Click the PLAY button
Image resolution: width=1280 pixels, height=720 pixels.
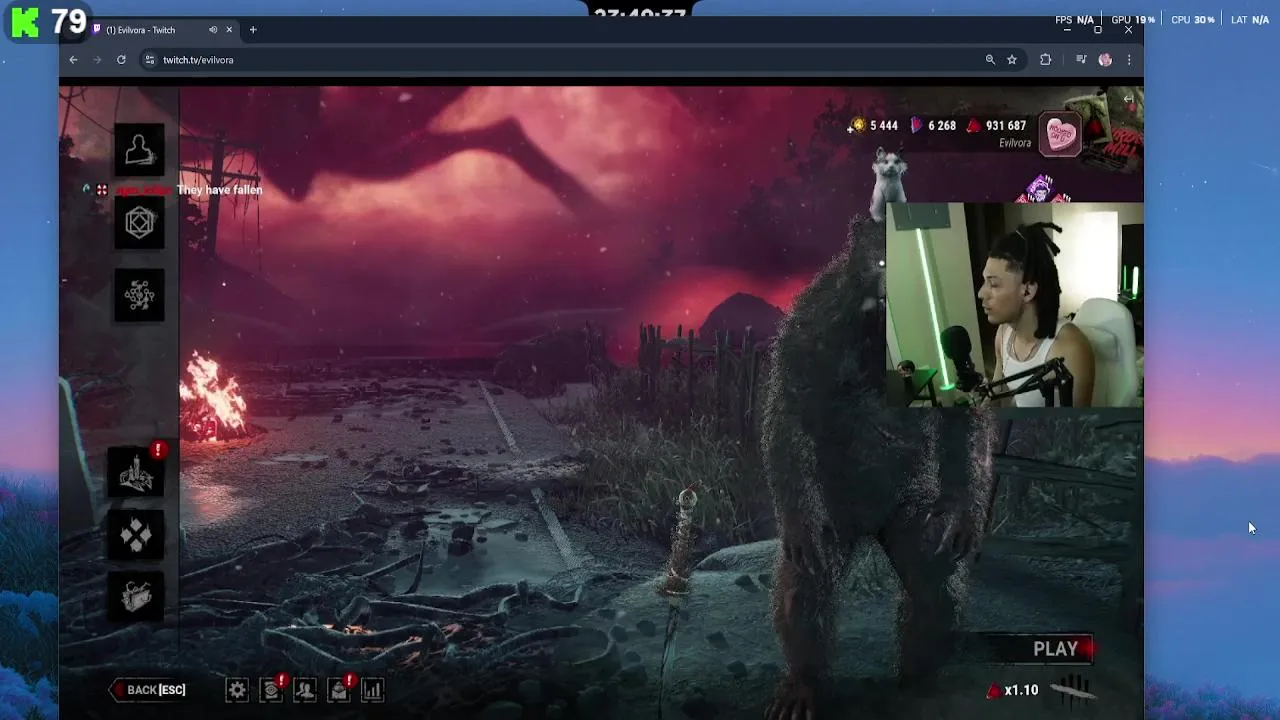1056,649
